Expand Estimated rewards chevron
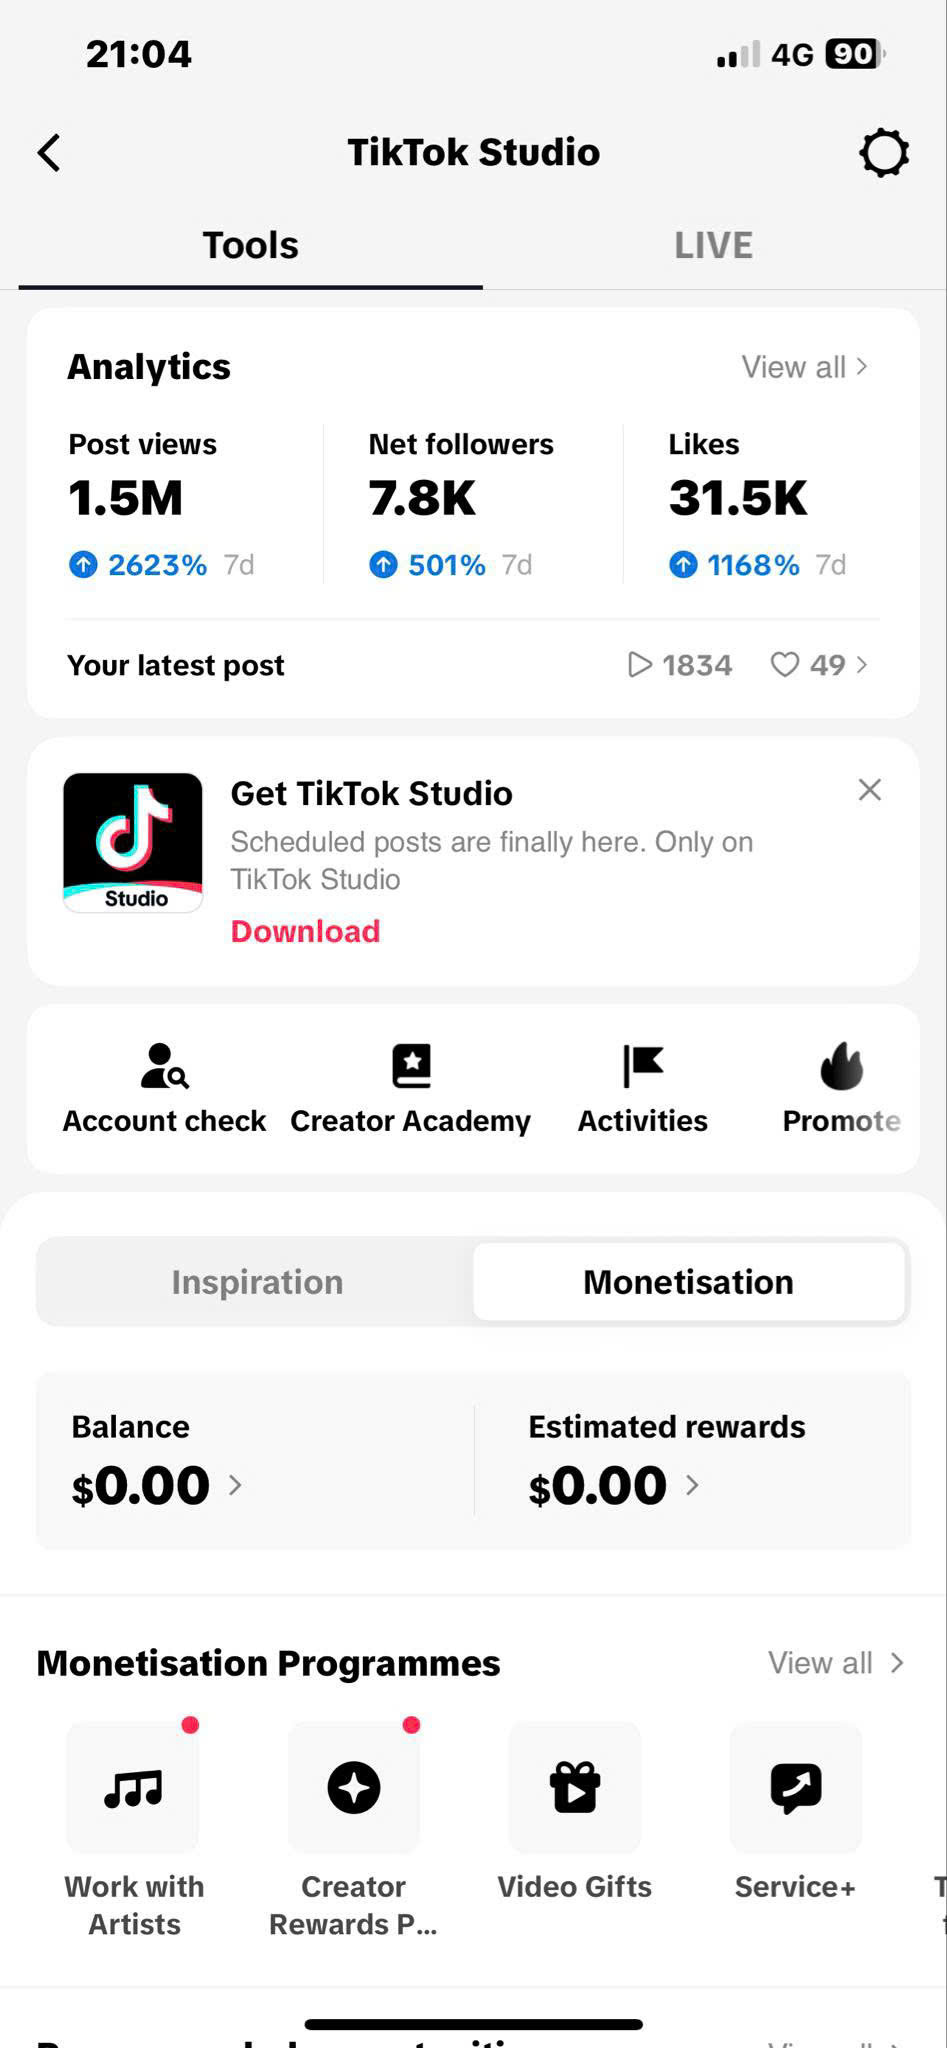 pos(692,1485)
